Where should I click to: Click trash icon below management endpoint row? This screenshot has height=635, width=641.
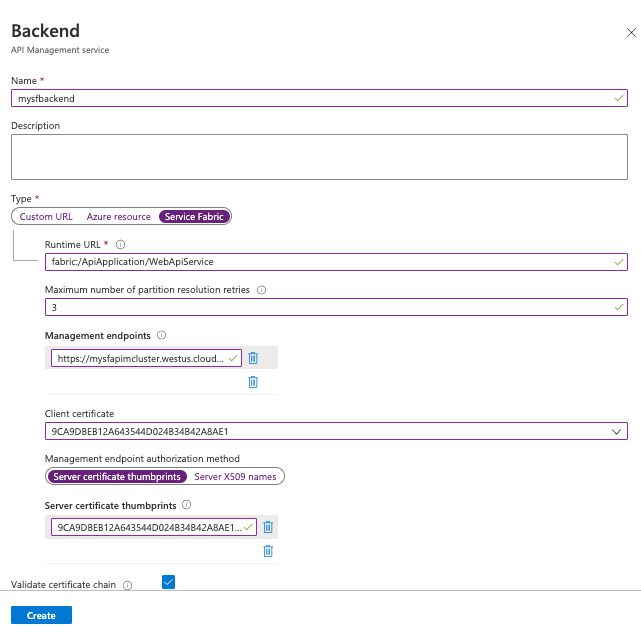click(253, 382)
